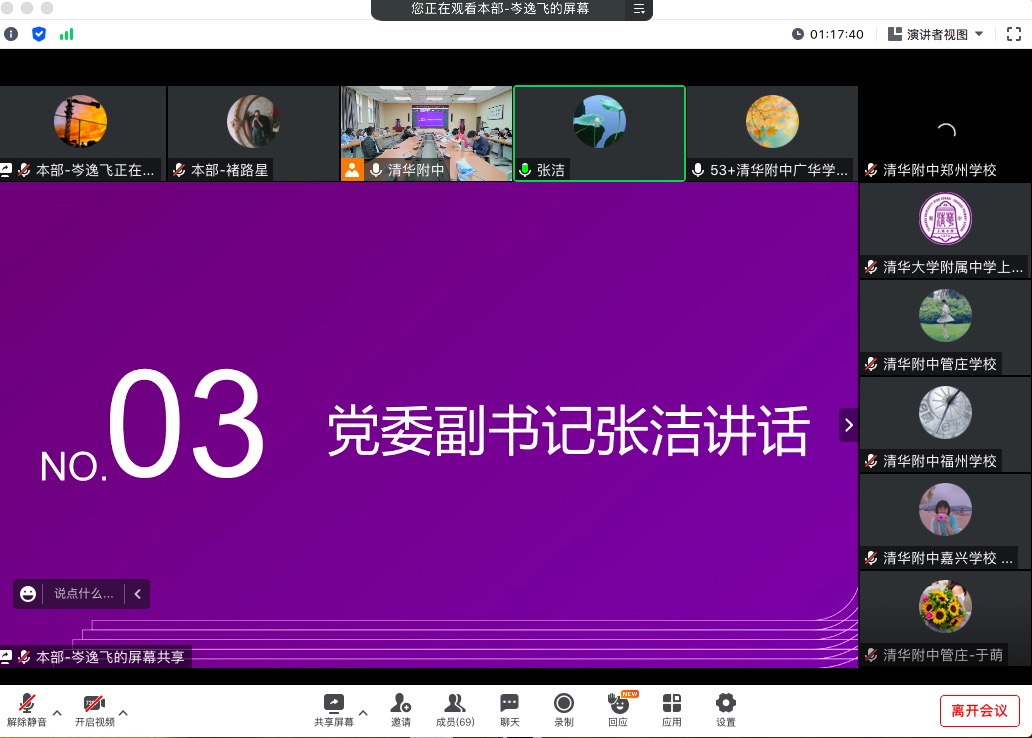Expand video options arrow beside 开启视频

(x=123, y=713)
